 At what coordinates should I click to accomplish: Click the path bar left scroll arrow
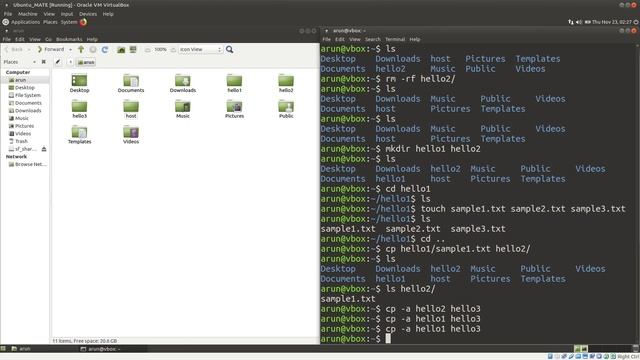70,62
